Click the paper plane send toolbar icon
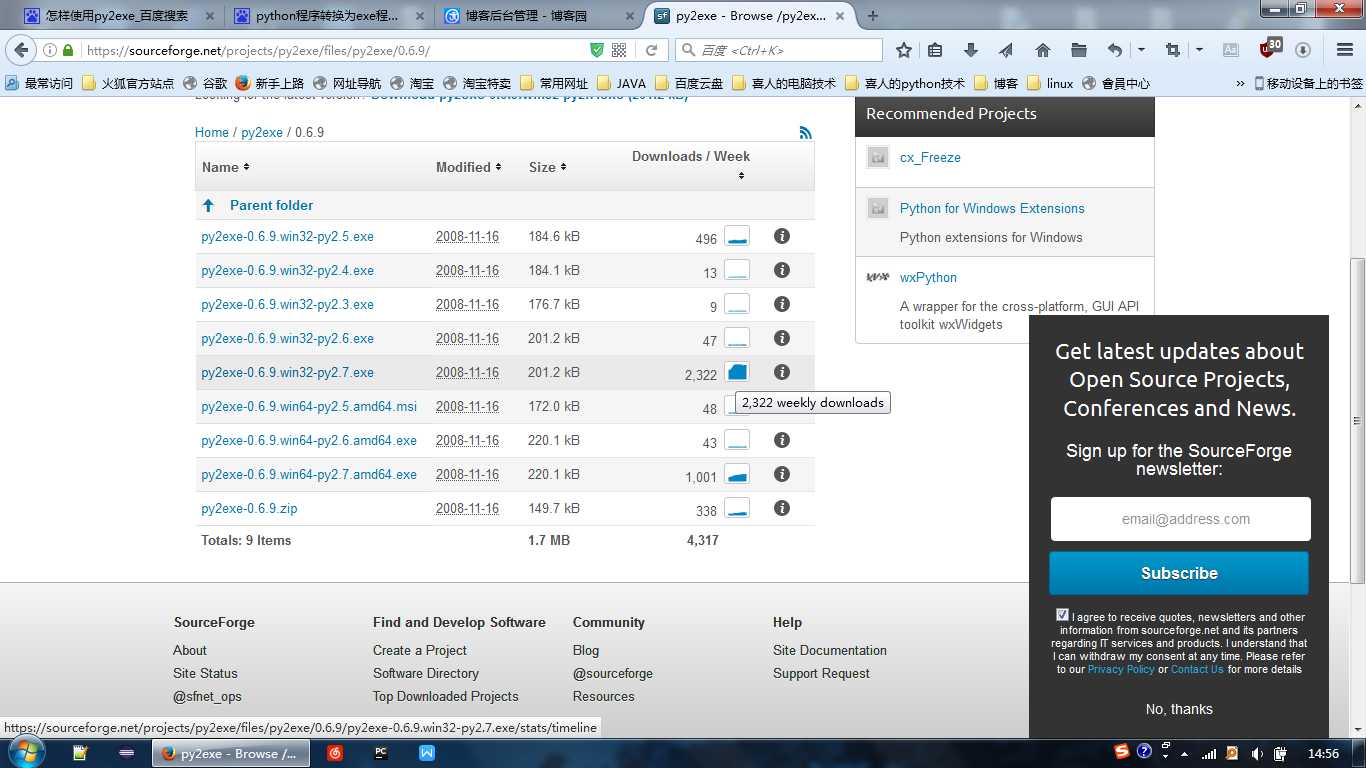The image size is (1366, 768). 1006,50
